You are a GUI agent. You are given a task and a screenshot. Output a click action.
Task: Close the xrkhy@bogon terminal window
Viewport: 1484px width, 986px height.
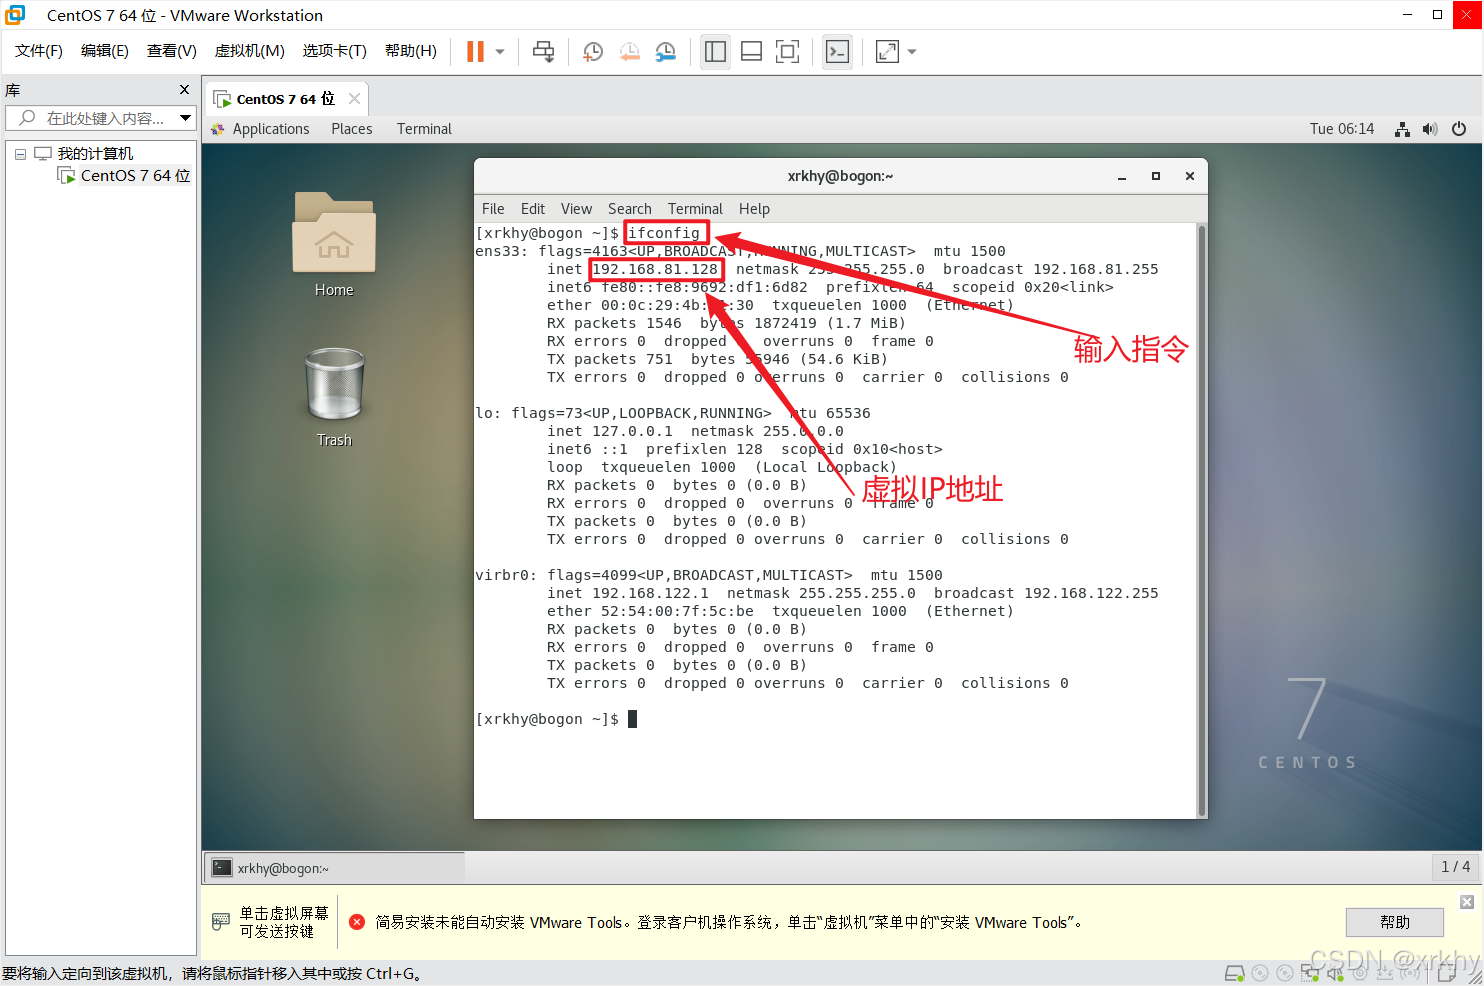click(x=1190, y=176)
